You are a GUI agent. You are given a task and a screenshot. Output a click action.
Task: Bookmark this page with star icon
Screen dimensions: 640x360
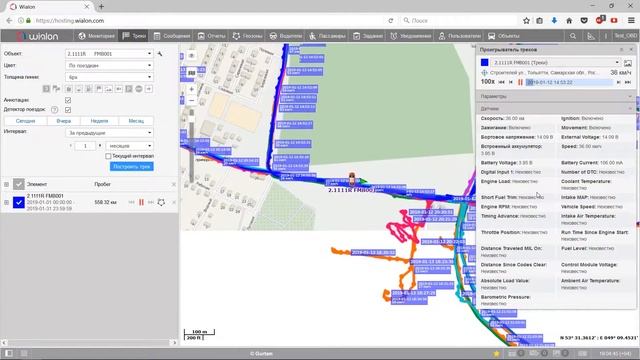(x=526, y=20)
